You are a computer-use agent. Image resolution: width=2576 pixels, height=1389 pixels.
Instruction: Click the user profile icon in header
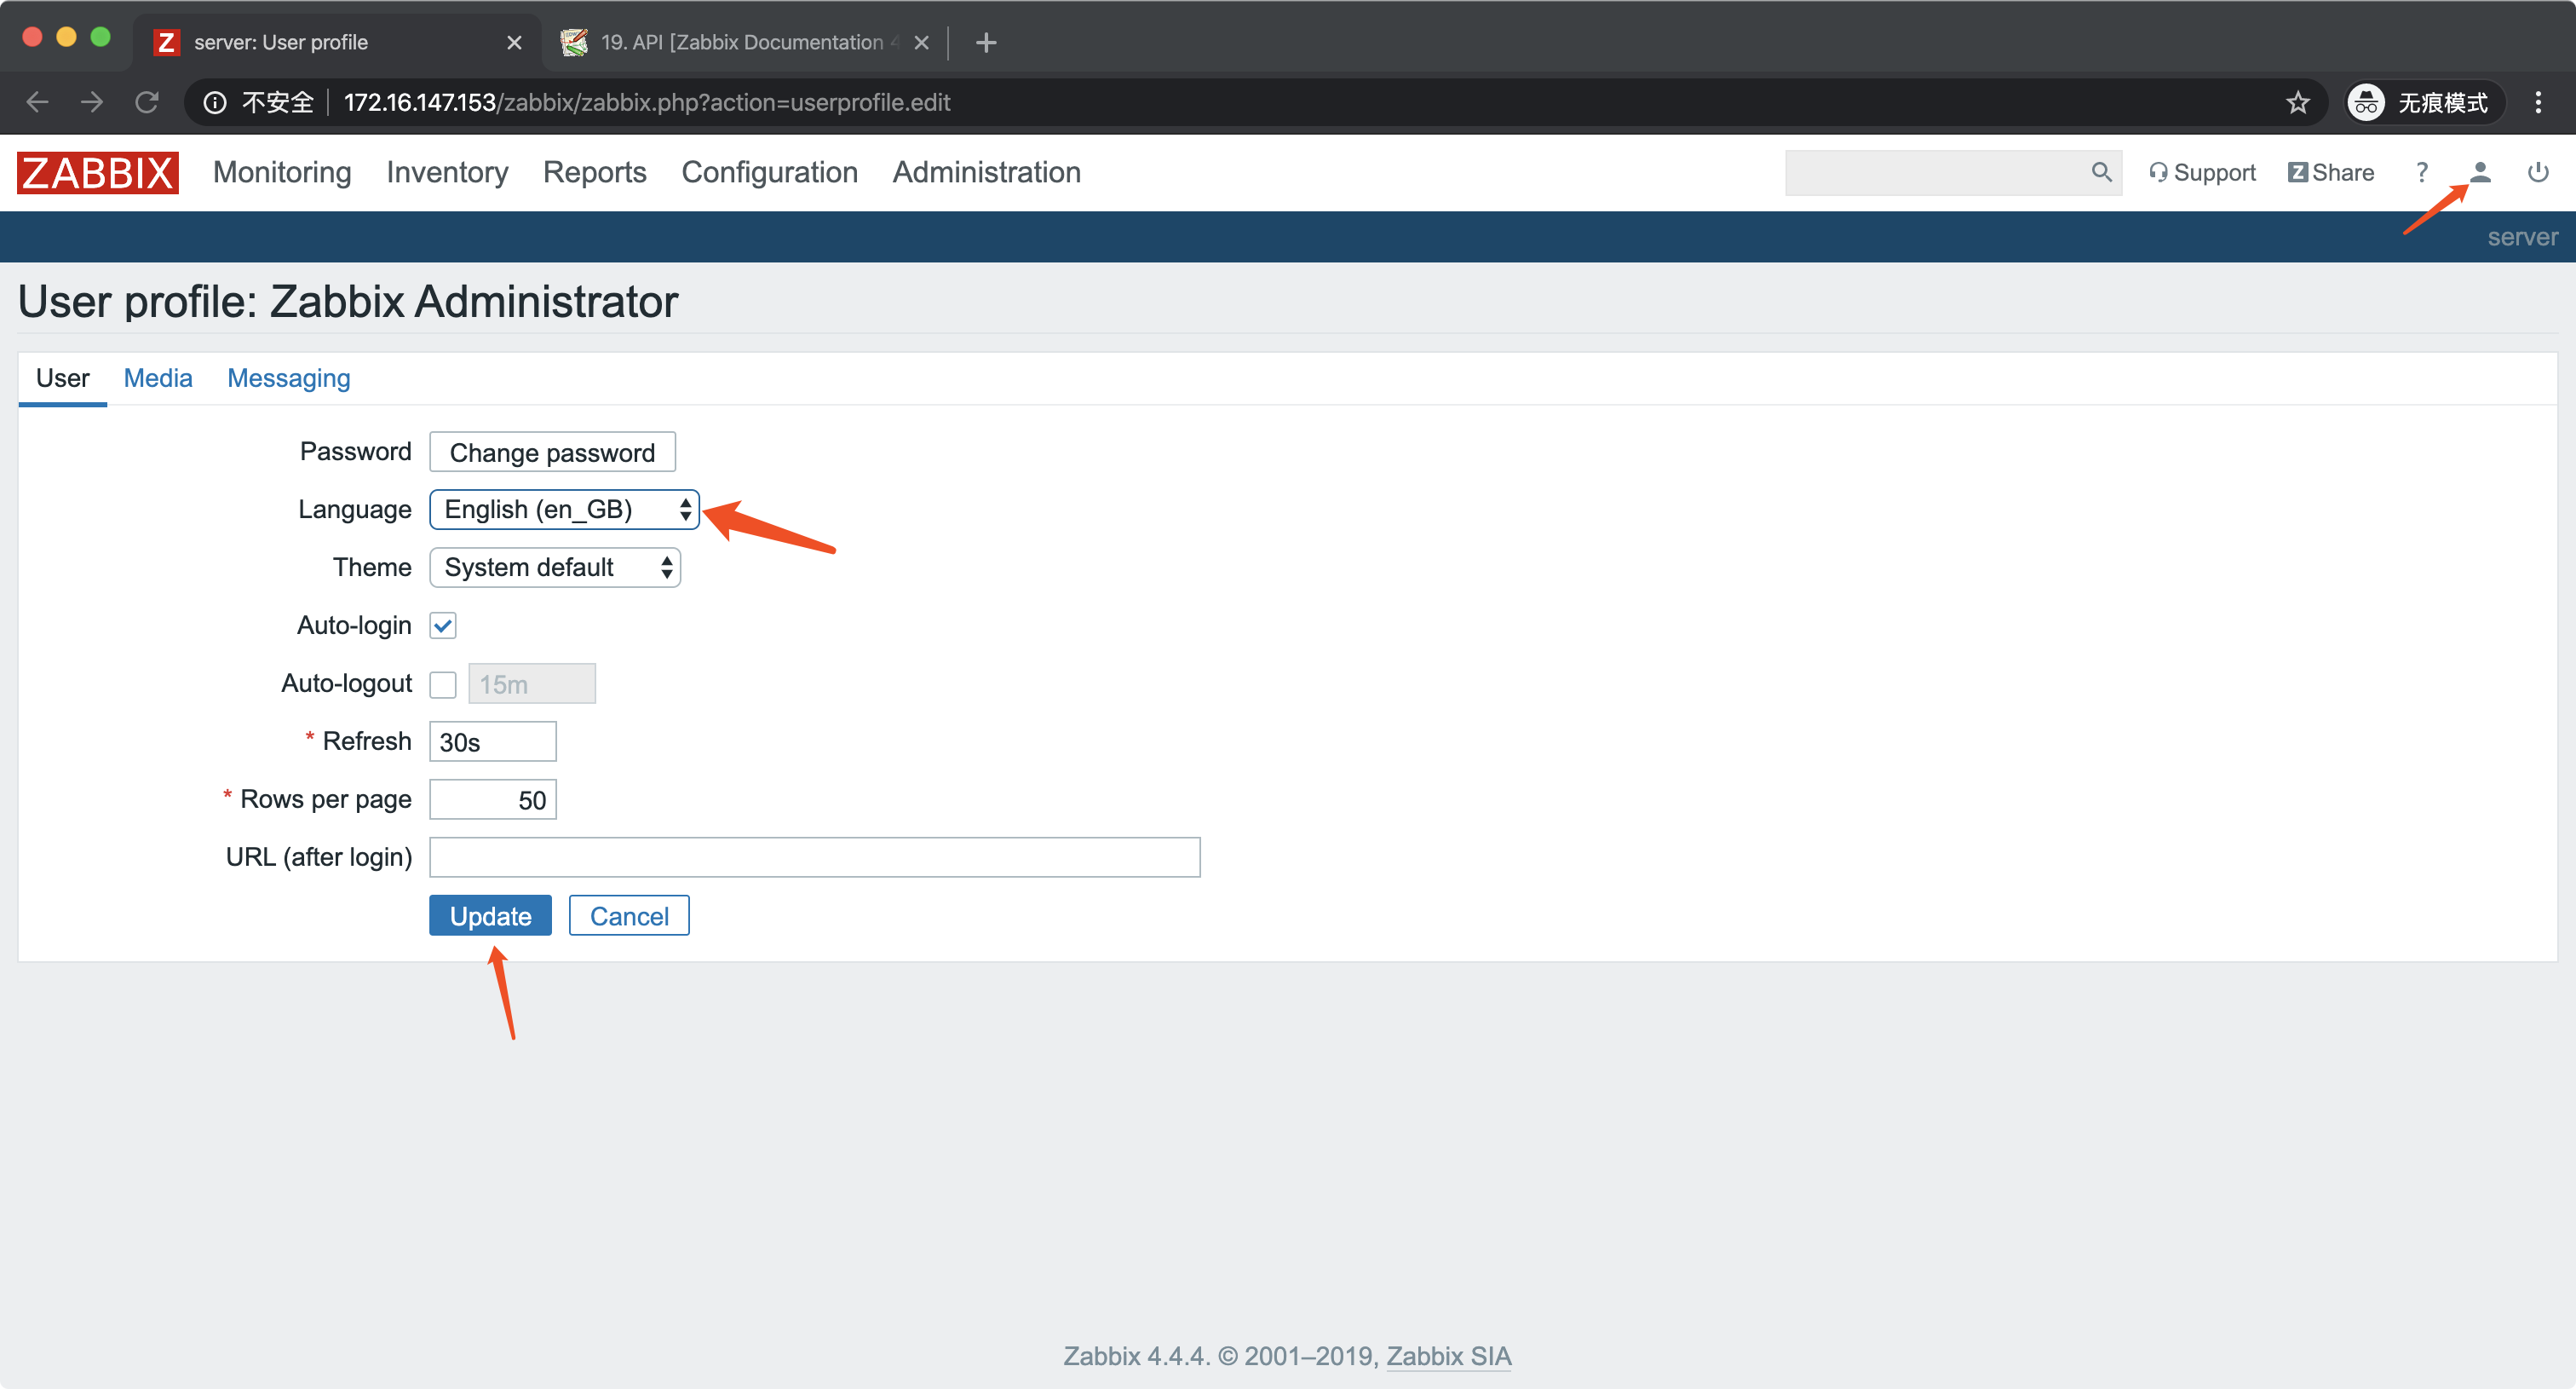point(2479,172)
